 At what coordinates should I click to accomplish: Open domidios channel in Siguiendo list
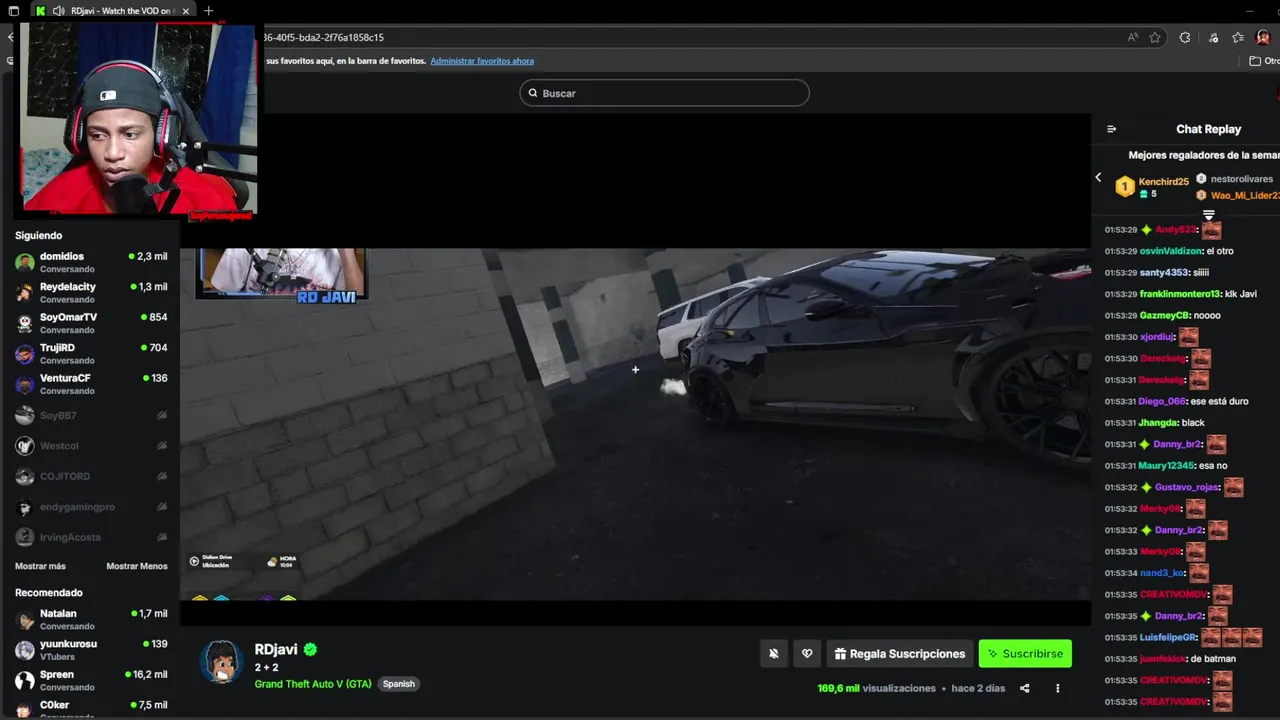(90, 262)
